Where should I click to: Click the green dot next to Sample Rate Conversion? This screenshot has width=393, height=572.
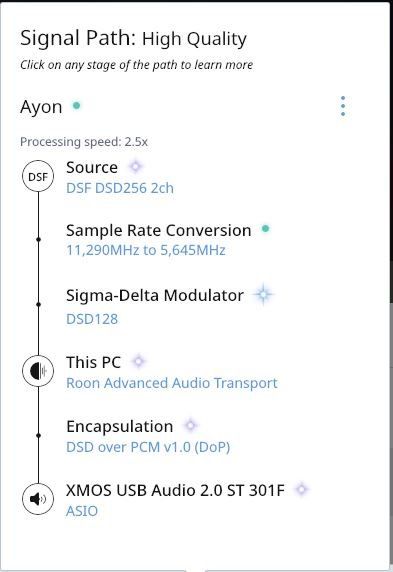[266, 229]
